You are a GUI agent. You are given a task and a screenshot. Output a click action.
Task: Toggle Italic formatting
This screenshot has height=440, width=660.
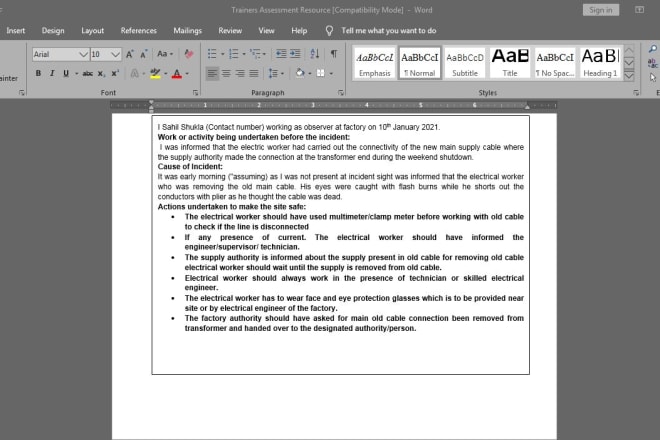[52, 73]
